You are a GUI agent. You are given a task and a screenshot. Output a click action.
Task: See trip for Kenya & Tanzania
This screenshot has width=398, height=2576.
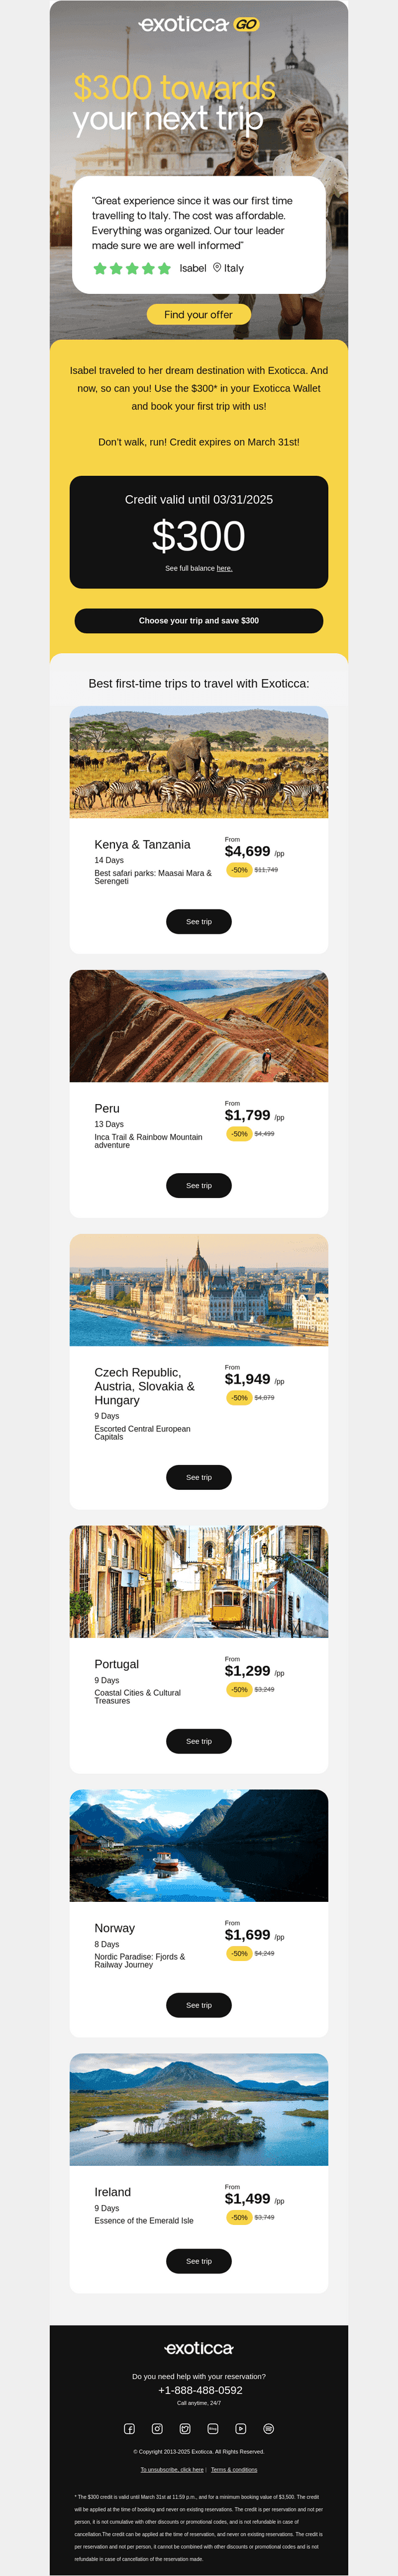pos(199,921)
